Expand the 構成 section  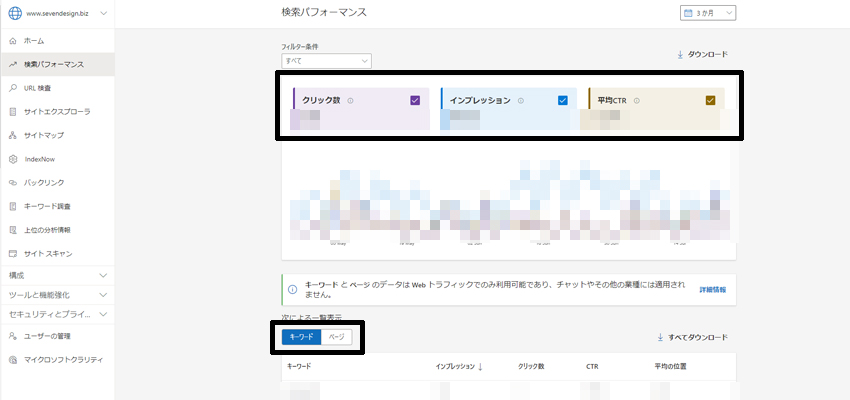(57, 275)
